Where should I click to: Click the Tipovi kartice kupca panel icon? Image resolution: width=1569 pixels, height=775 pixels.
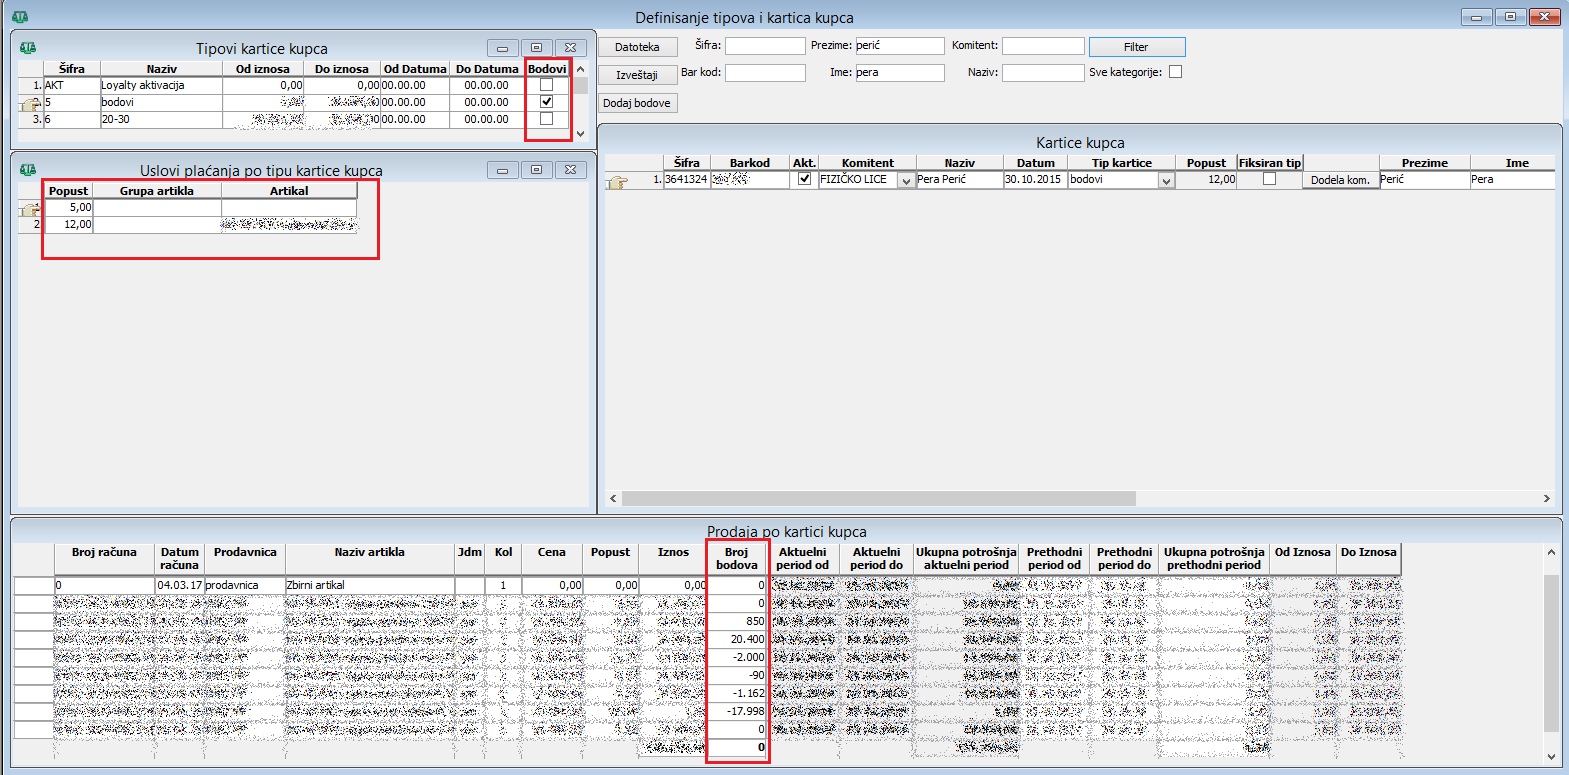(28, 48)
